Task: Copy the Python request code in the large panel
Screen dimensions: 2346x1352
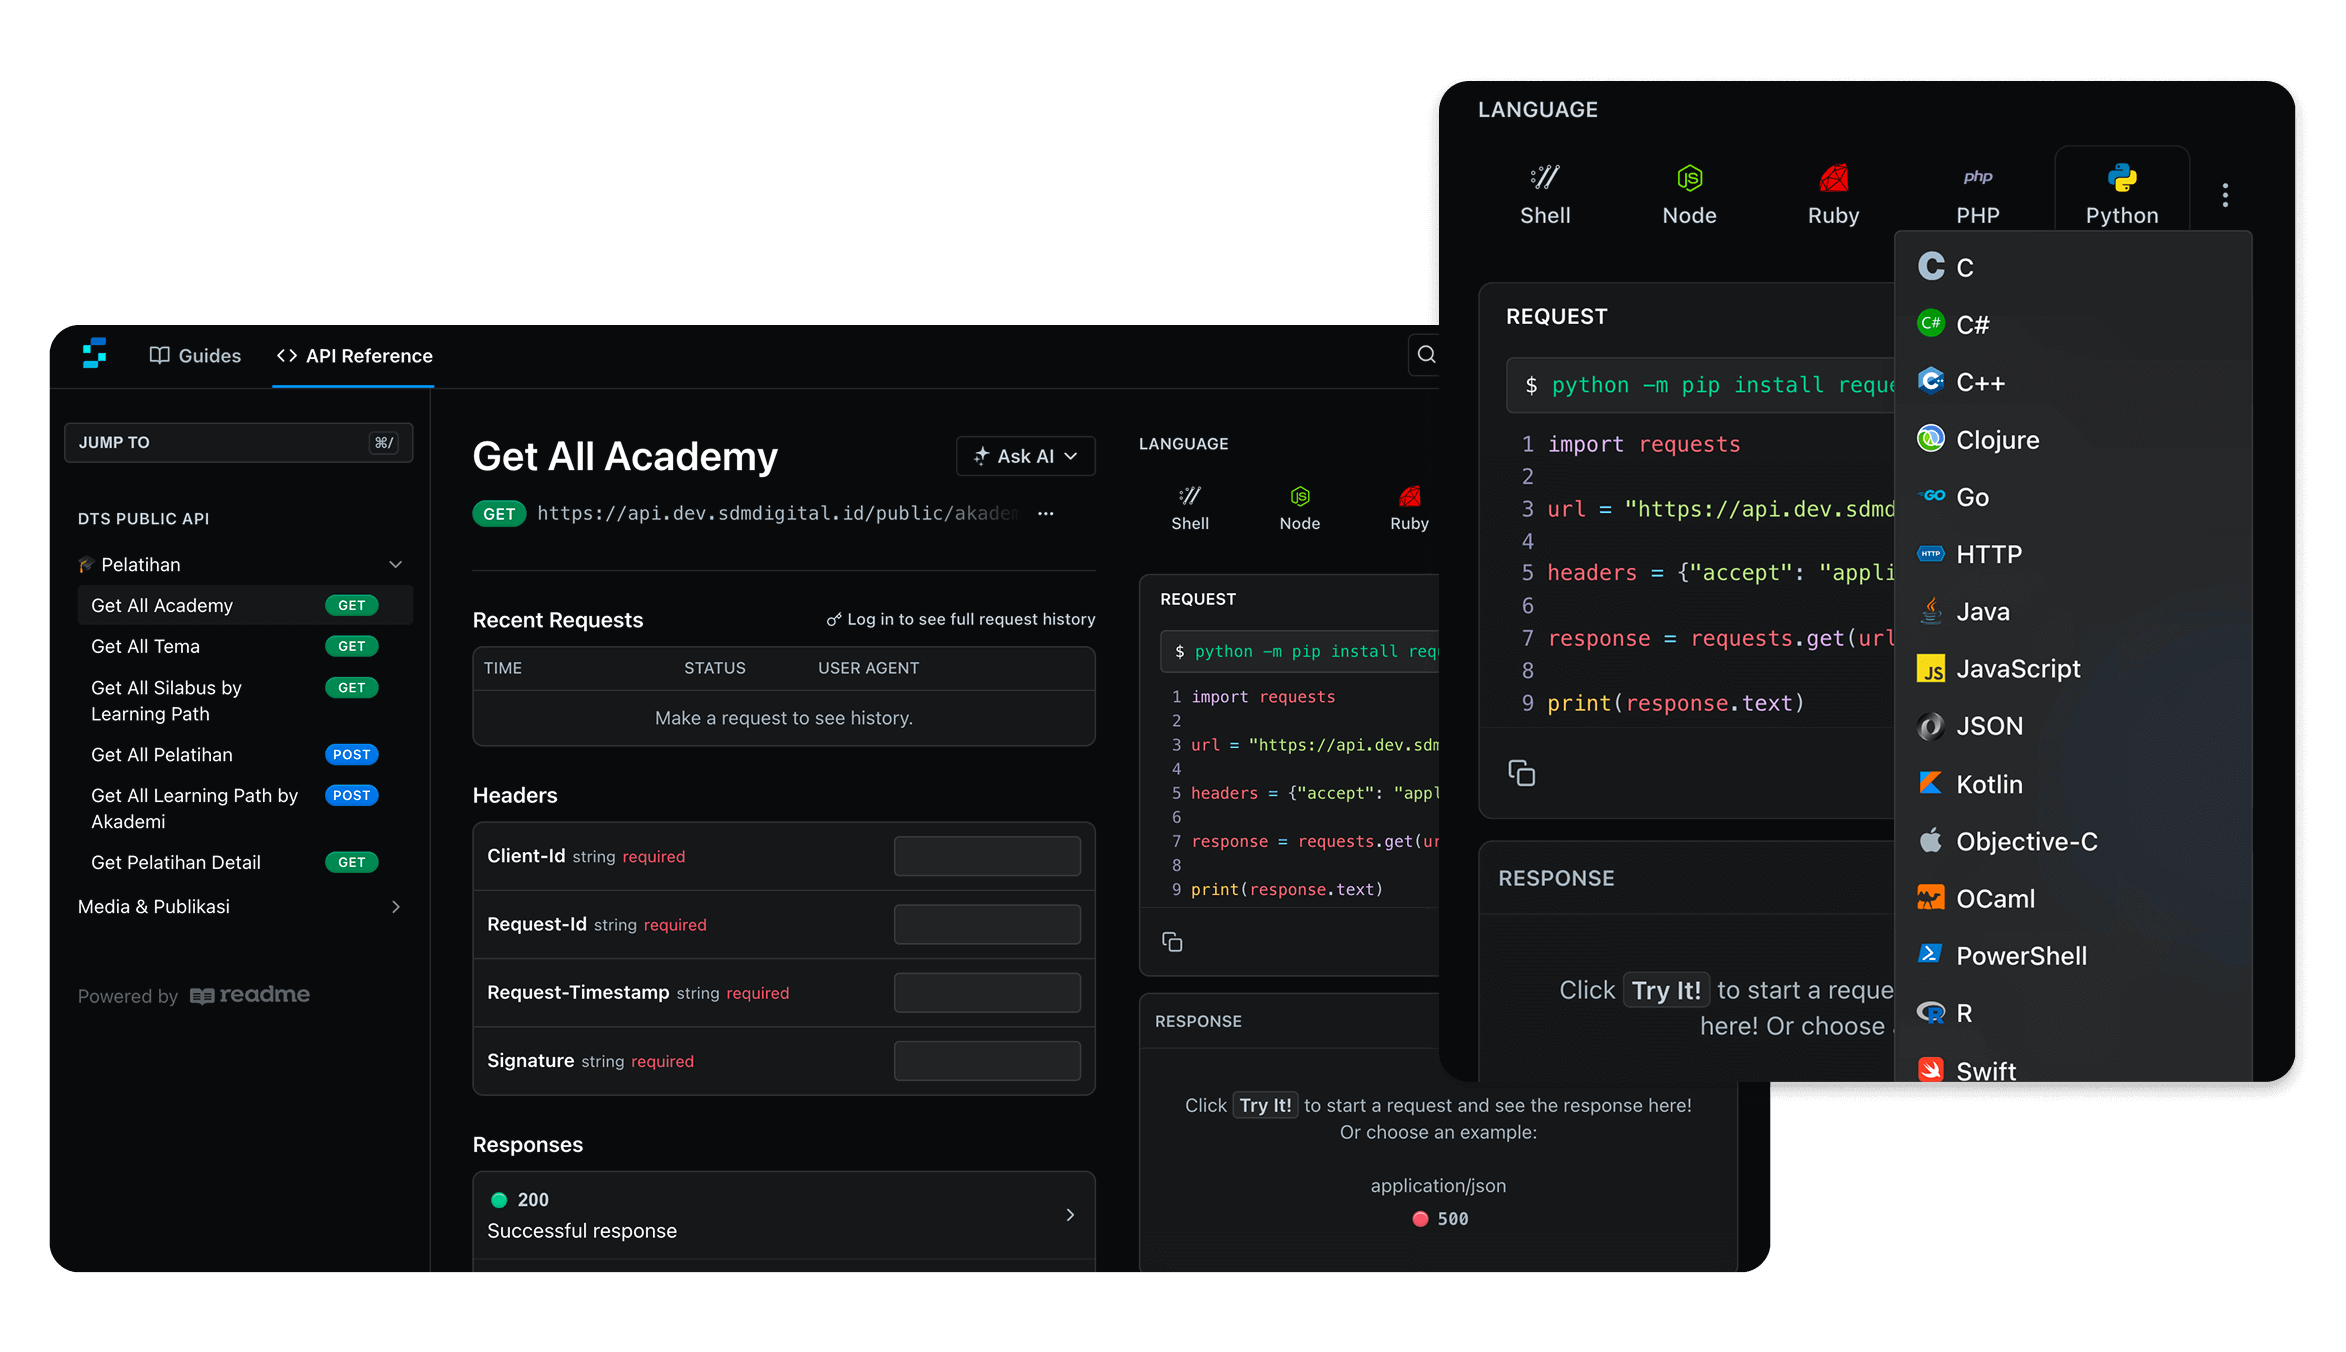Action: click(x=1521, y=773)
